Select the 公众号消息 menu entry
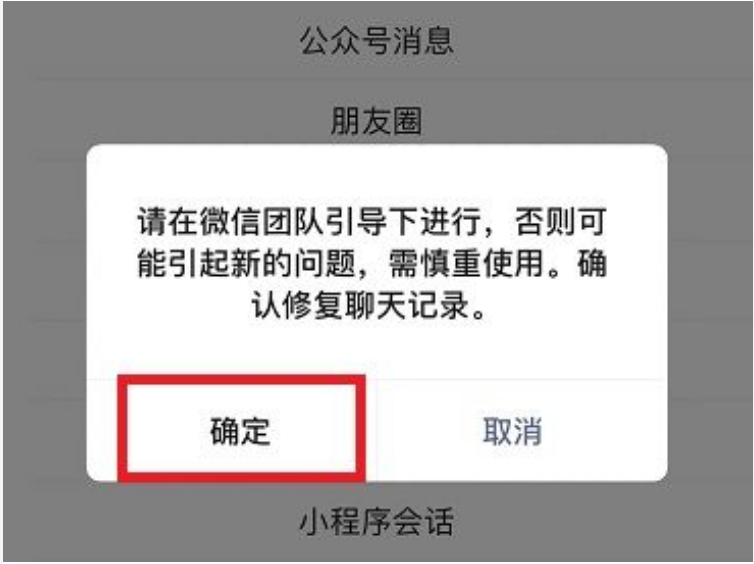 (x=377, y=40)
